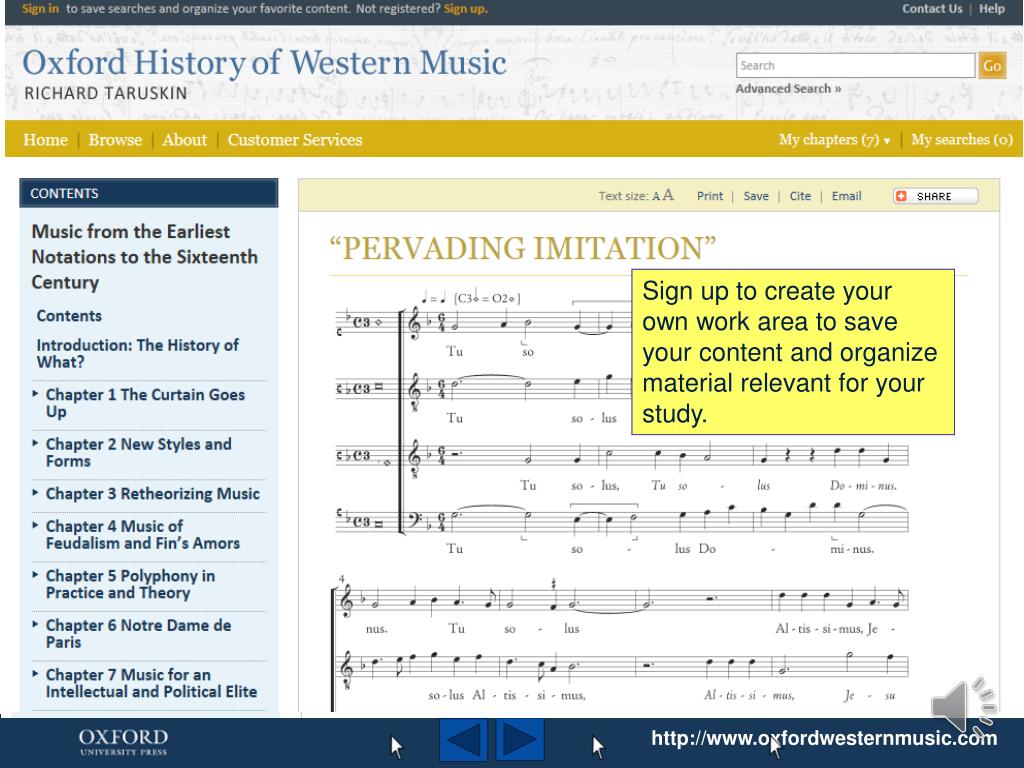1024x768 pixels.
Task: Click the Sign up link
Action: (x=466, y=8)
